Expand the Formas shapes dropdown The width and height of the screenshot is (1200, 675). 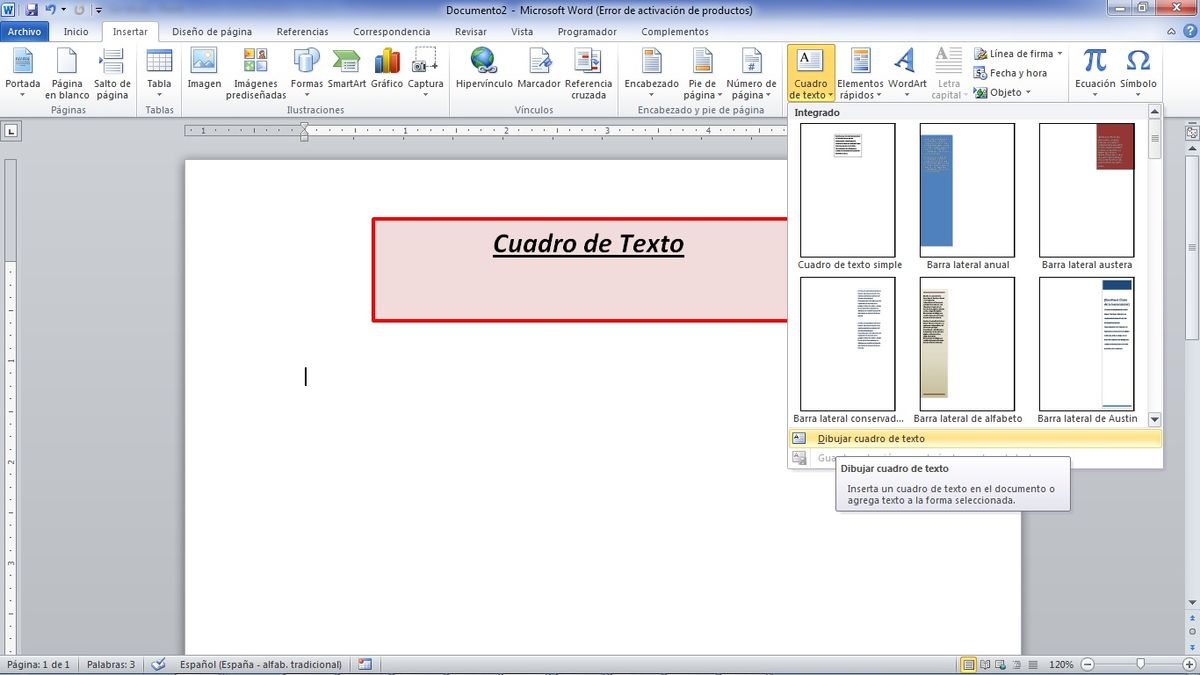306,73
